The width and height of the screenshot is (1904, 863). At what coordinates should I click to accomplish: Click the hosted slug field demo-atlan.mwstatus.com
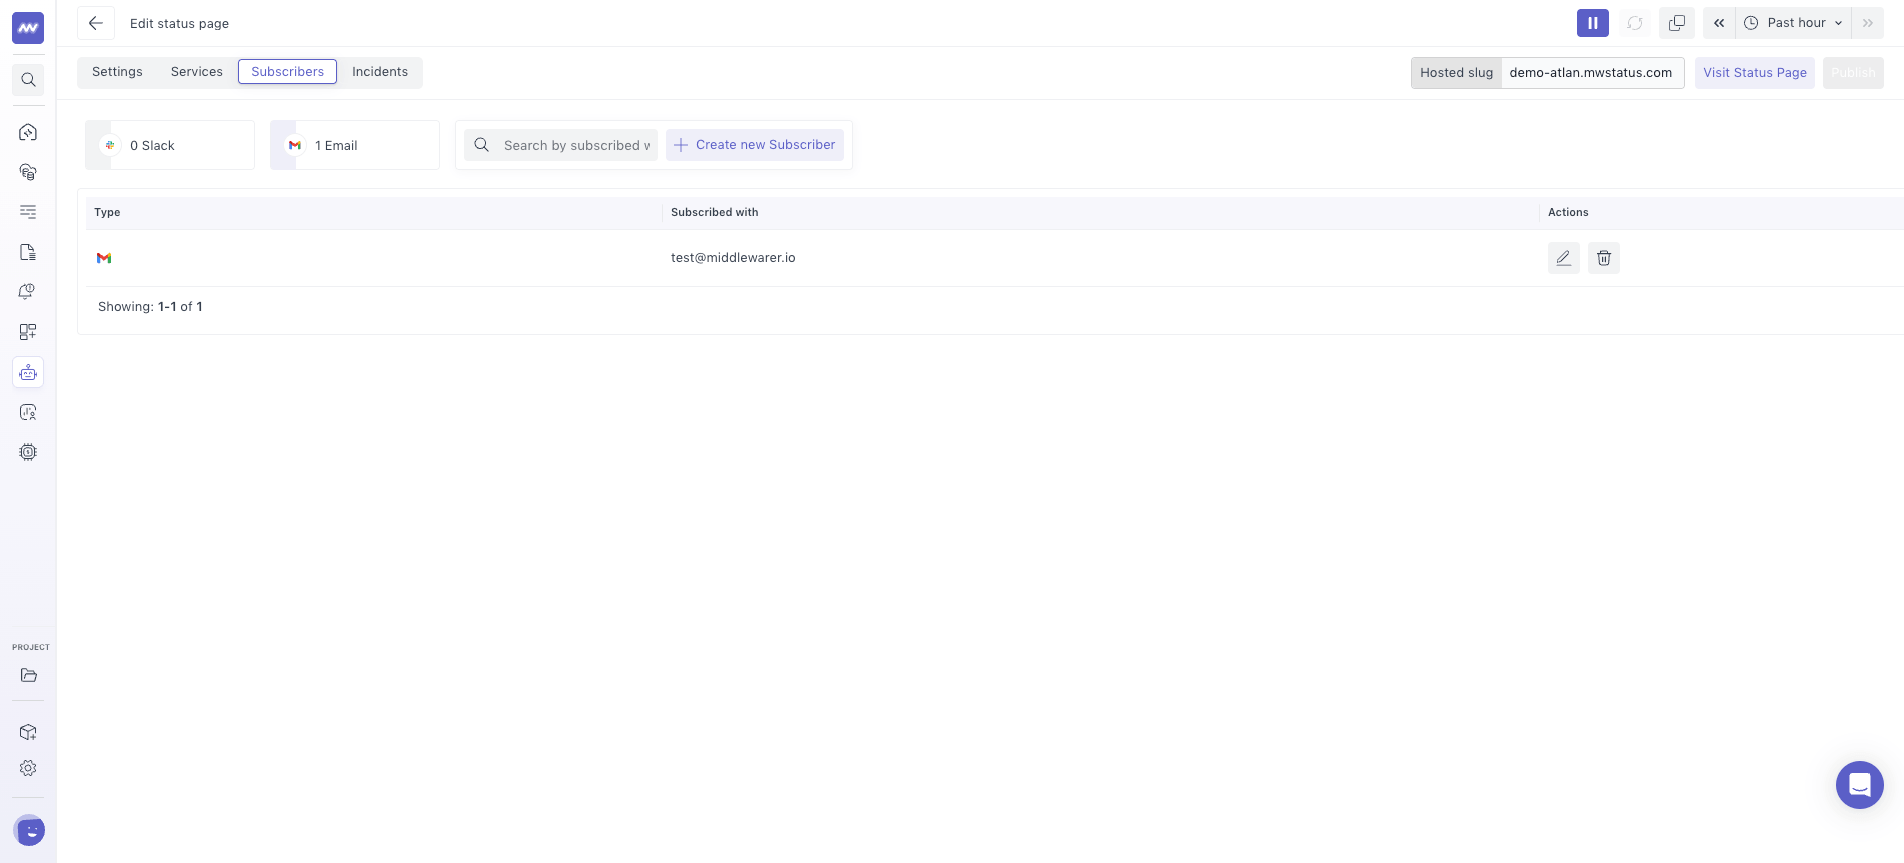pos(1592,73)
